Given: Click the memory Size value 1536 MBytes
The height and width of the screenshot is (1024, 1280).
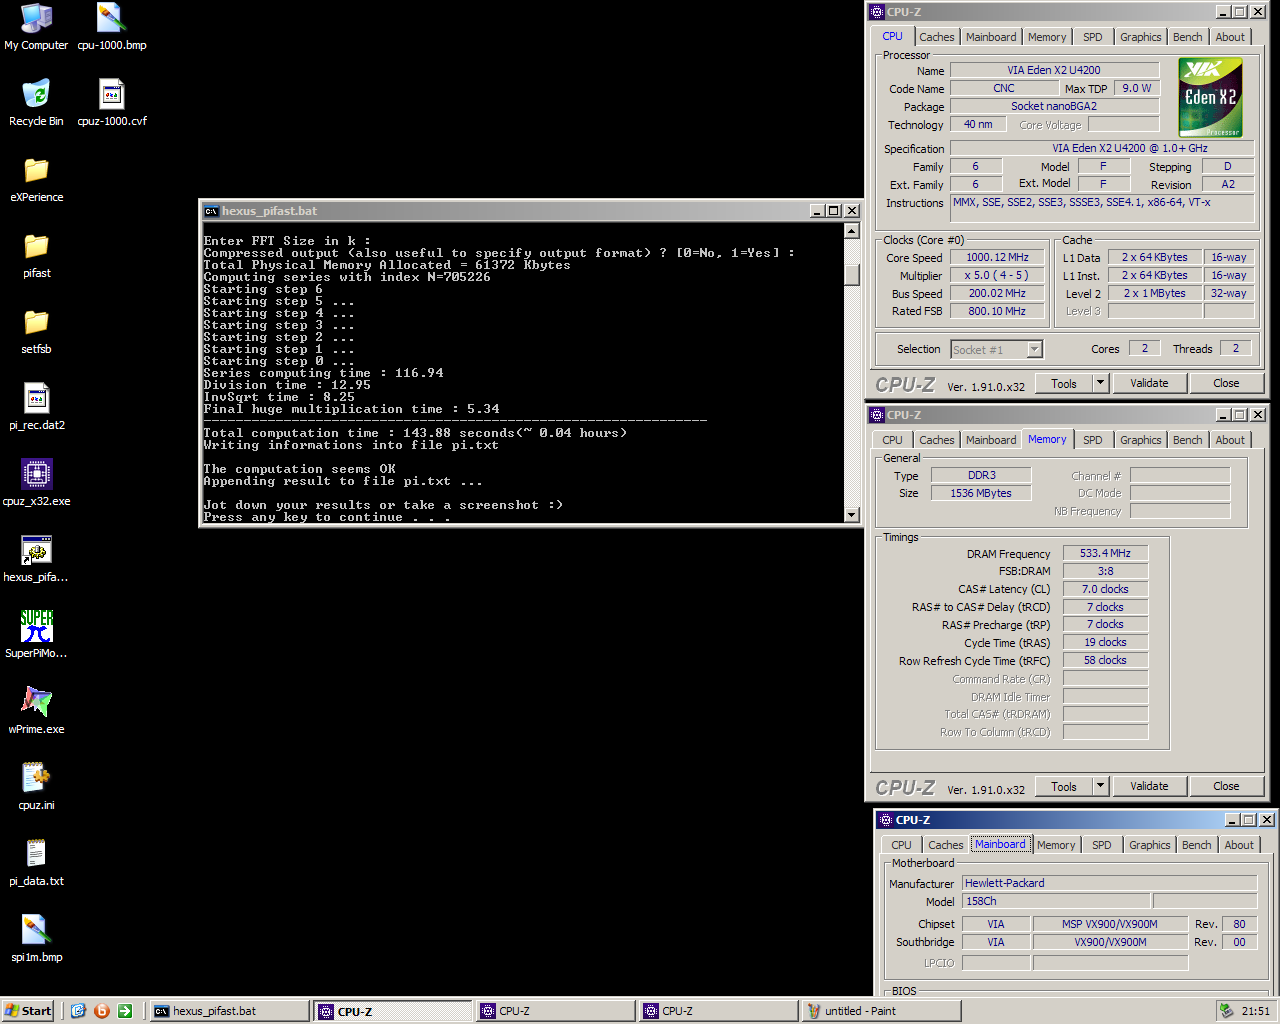Looking at the screenshot, I should click(x=981, y=493).
